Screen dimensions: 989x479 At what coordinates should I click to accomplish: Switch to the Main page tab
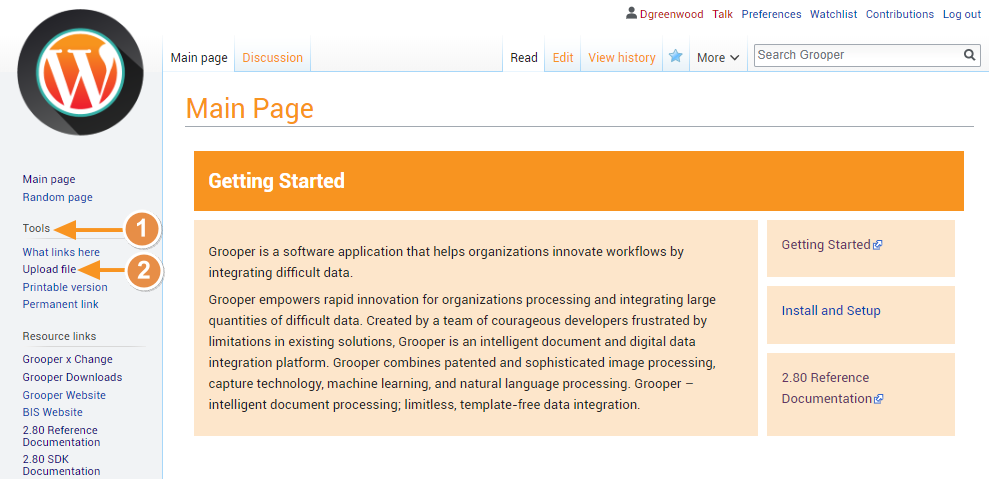point(199,57)
